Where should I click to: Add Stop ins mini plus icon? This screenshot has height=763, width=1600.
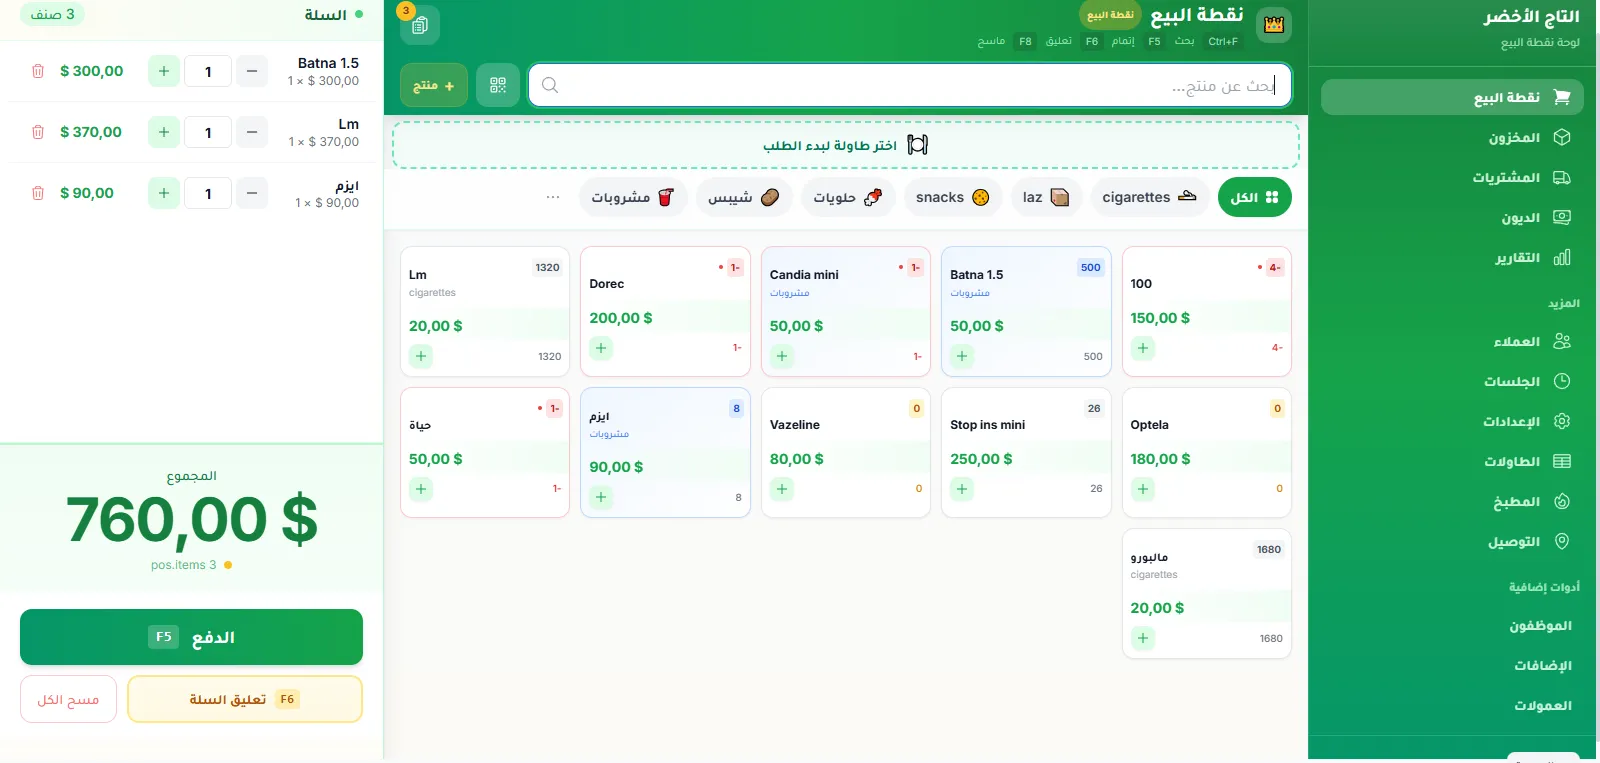pyautogui.click(x=962, y=489)
